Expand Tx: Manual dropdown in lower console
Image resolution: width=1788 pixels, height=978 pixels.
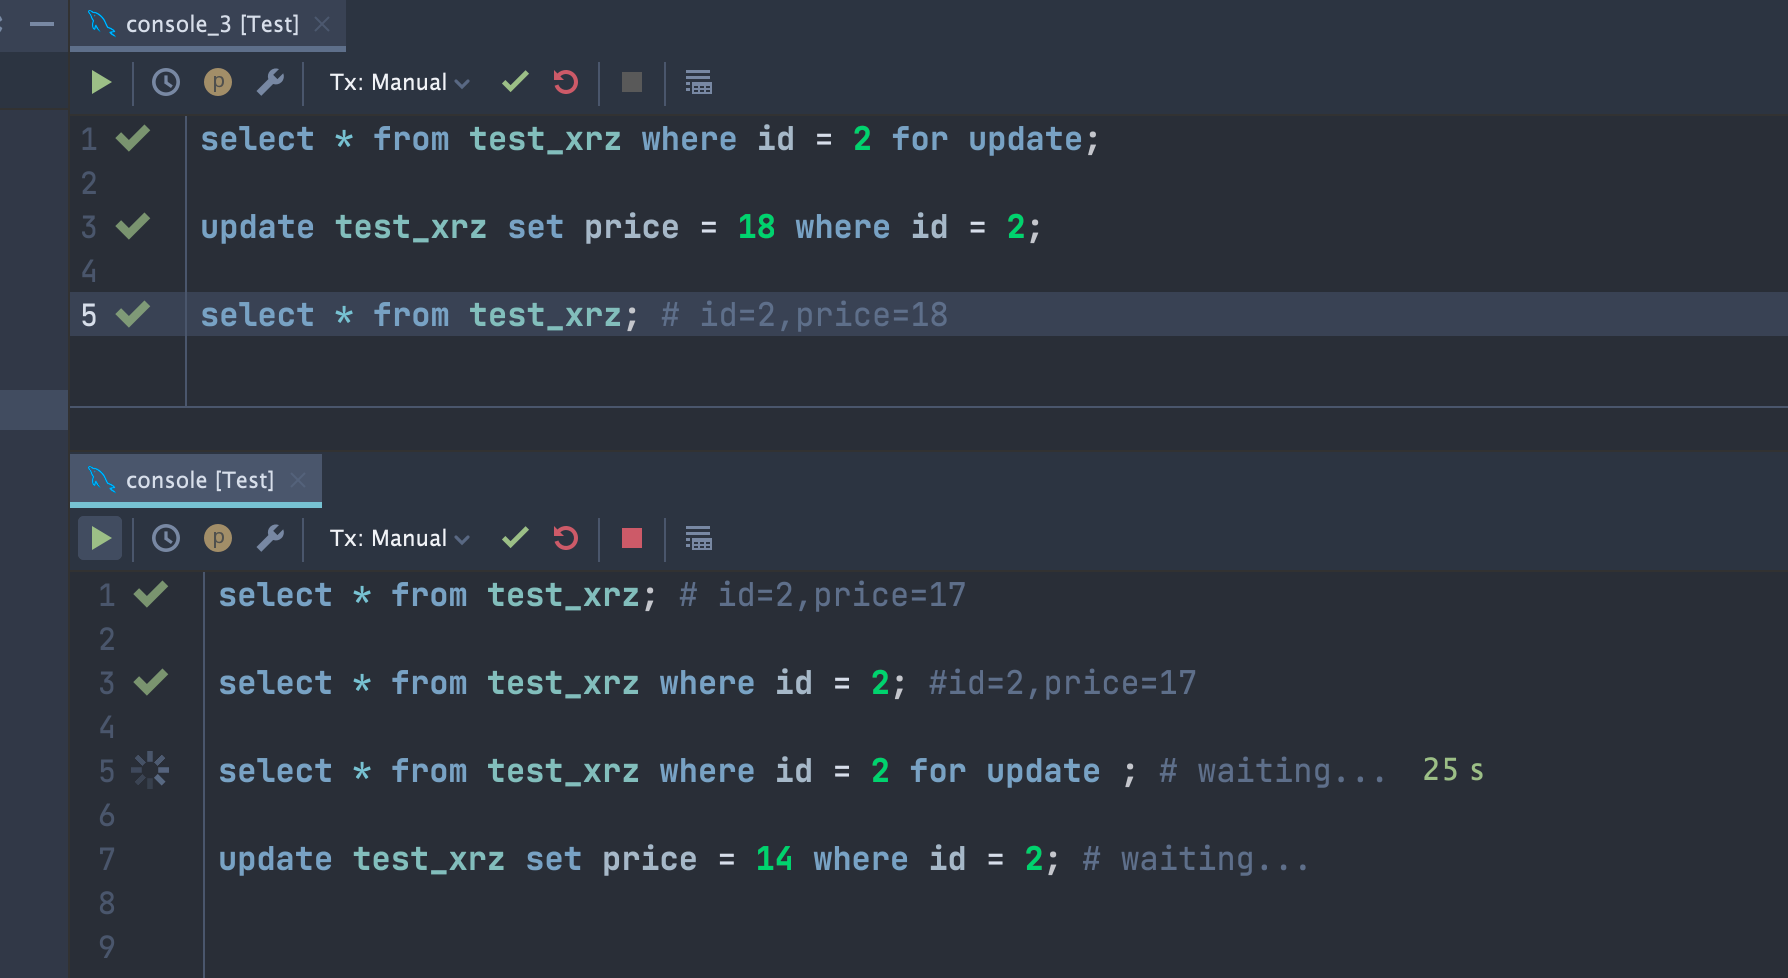400,538
